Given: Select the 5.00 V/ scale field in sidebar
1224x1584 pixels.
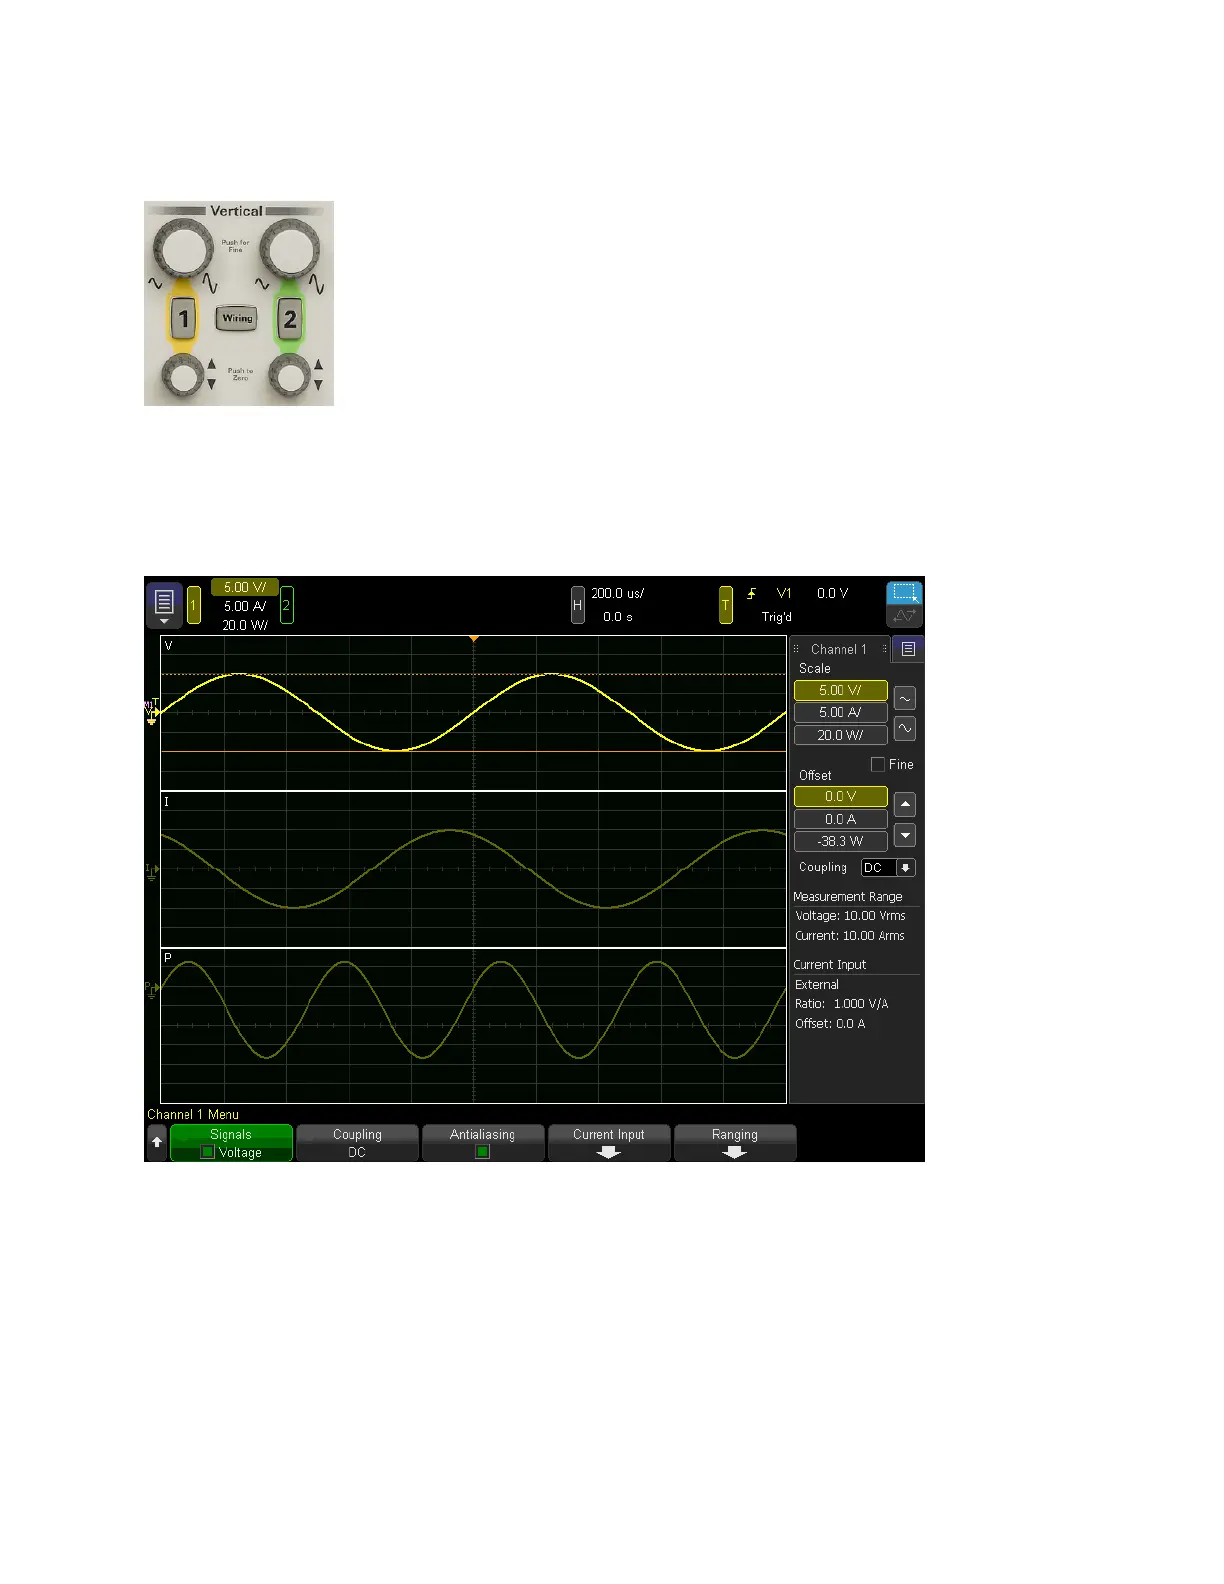Looking at the screenshot, I should [840, 690].
